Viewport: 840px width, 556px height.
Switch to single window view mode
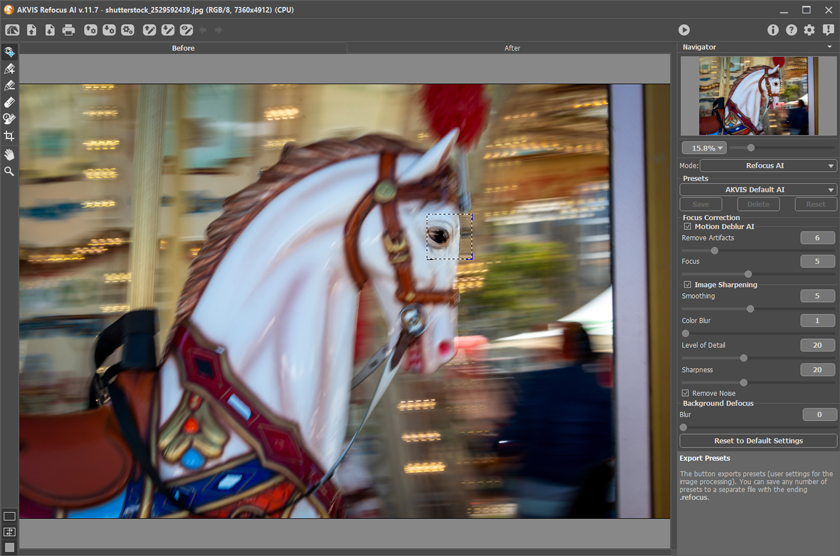pyautogui.click(x=9, y=516)
